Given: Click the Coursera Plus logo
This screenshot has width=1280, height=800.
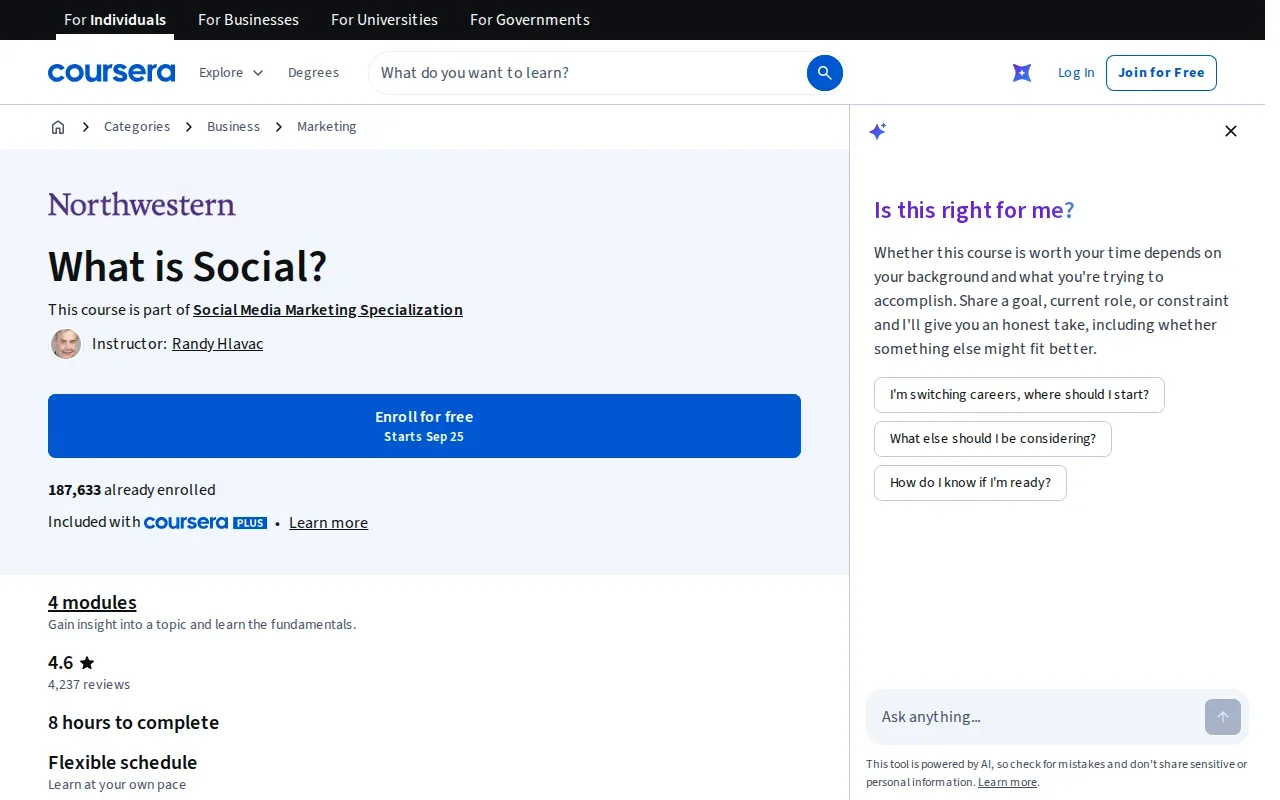Looking at the screenshot, I should (205, 523).
